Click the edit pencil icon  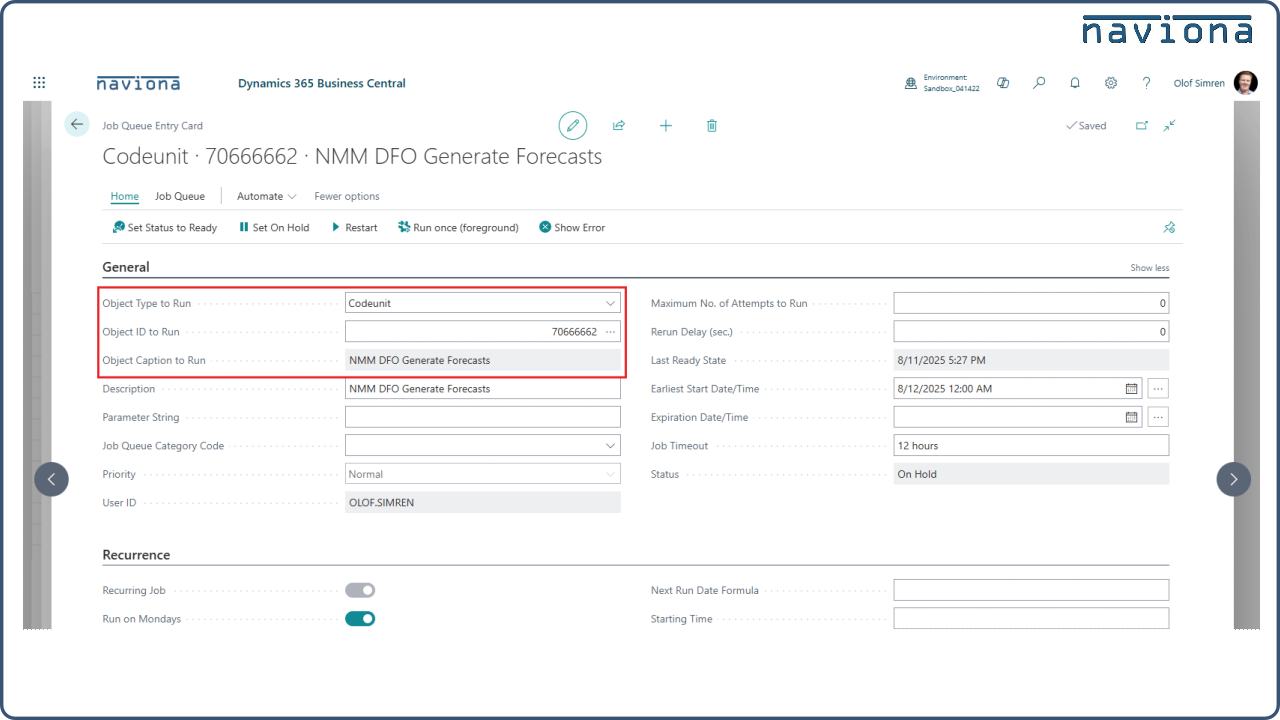click(572, 126)
